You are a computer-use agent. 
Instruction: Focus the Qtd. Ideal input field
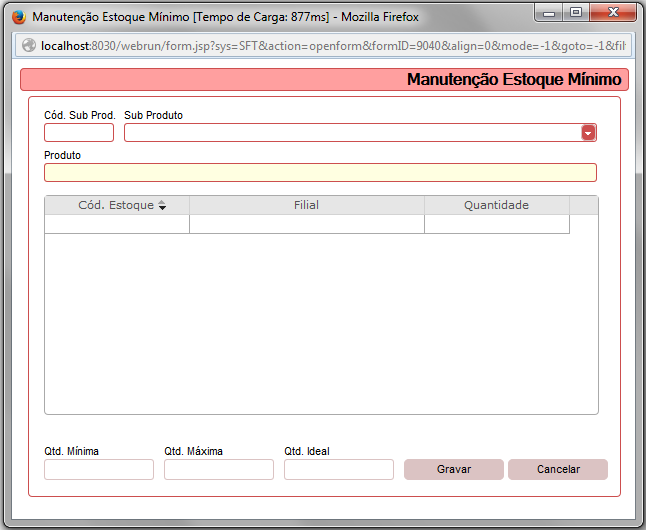339,469
